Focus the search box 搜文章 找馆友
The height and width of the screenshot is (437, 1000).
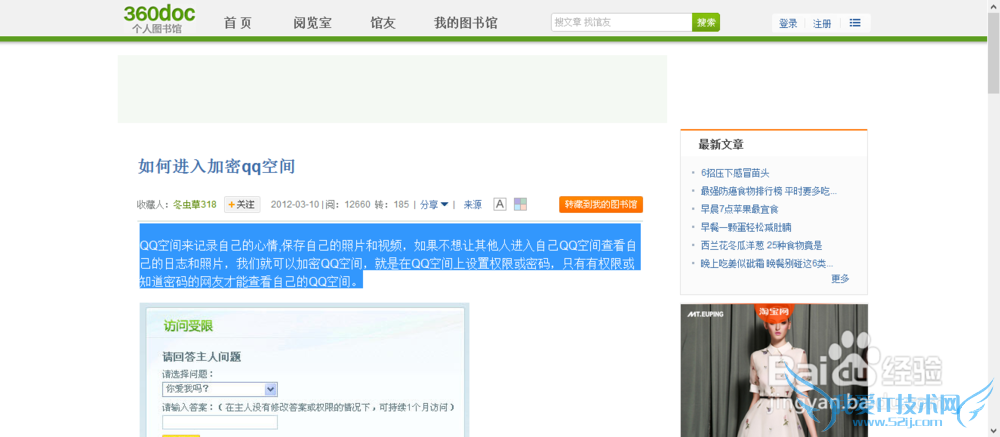(622, 22)
